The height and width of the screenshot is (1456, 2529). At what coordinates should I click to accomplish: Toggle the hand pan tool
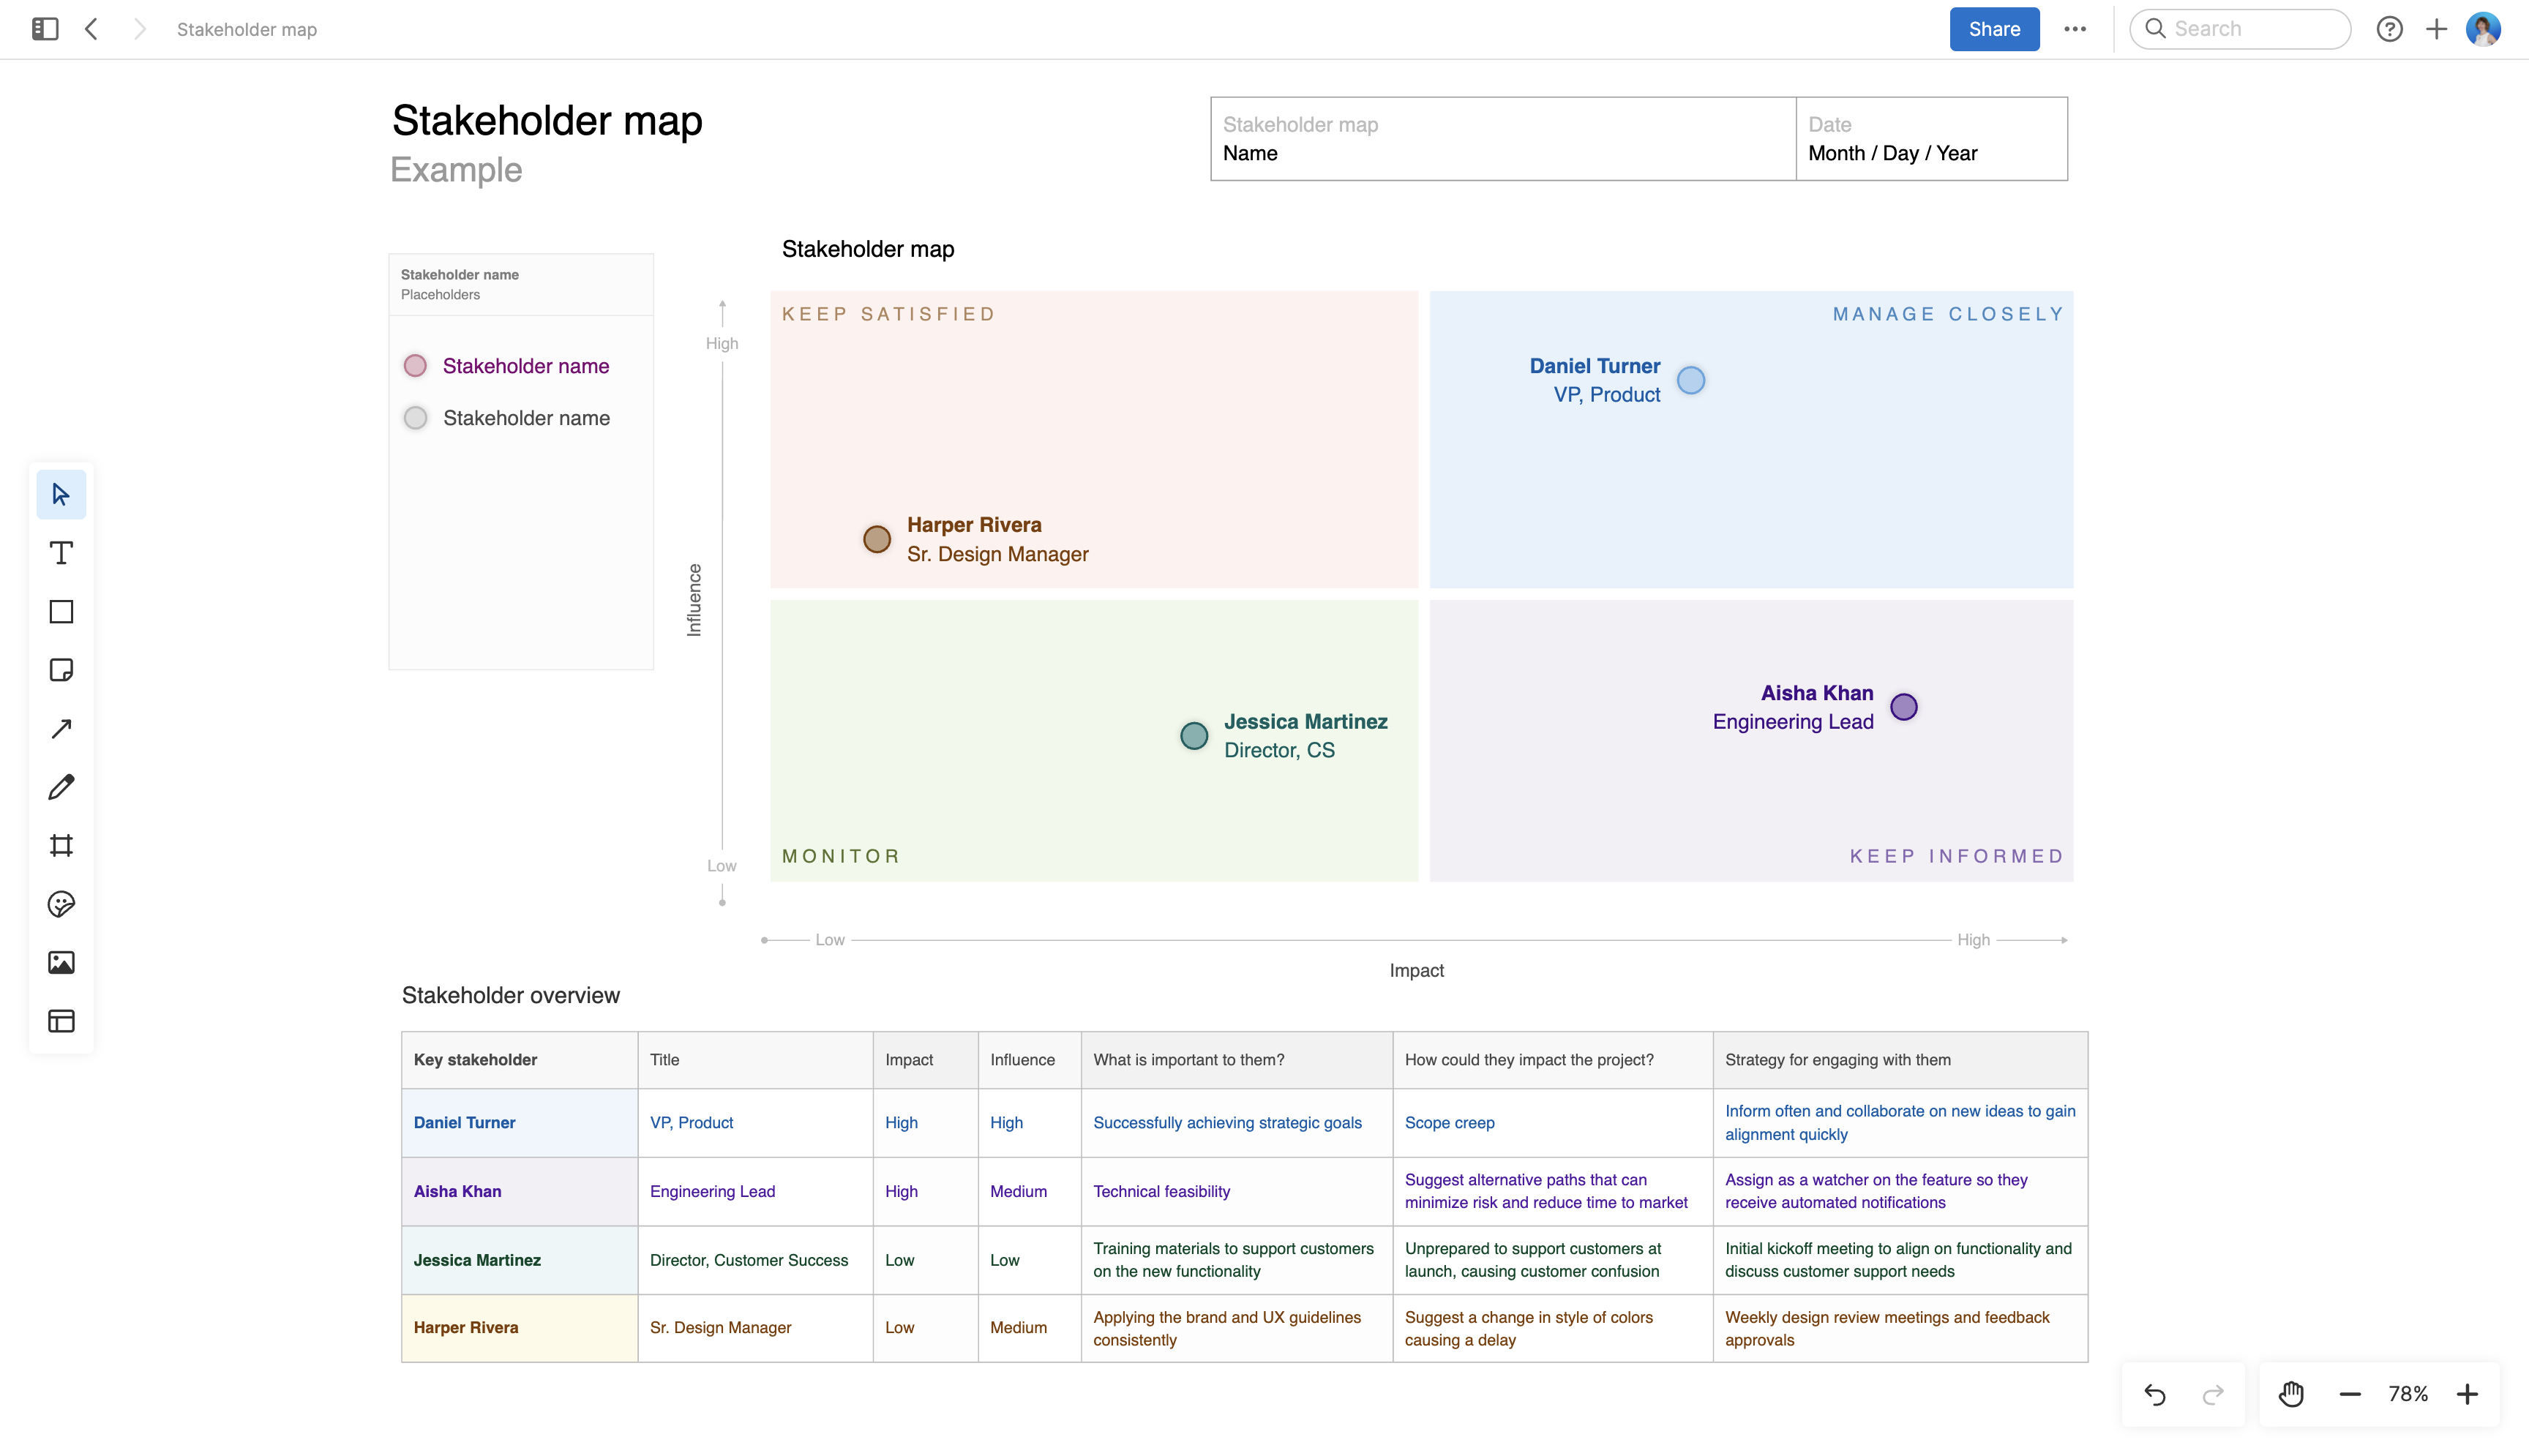tap(2291, 1394)
